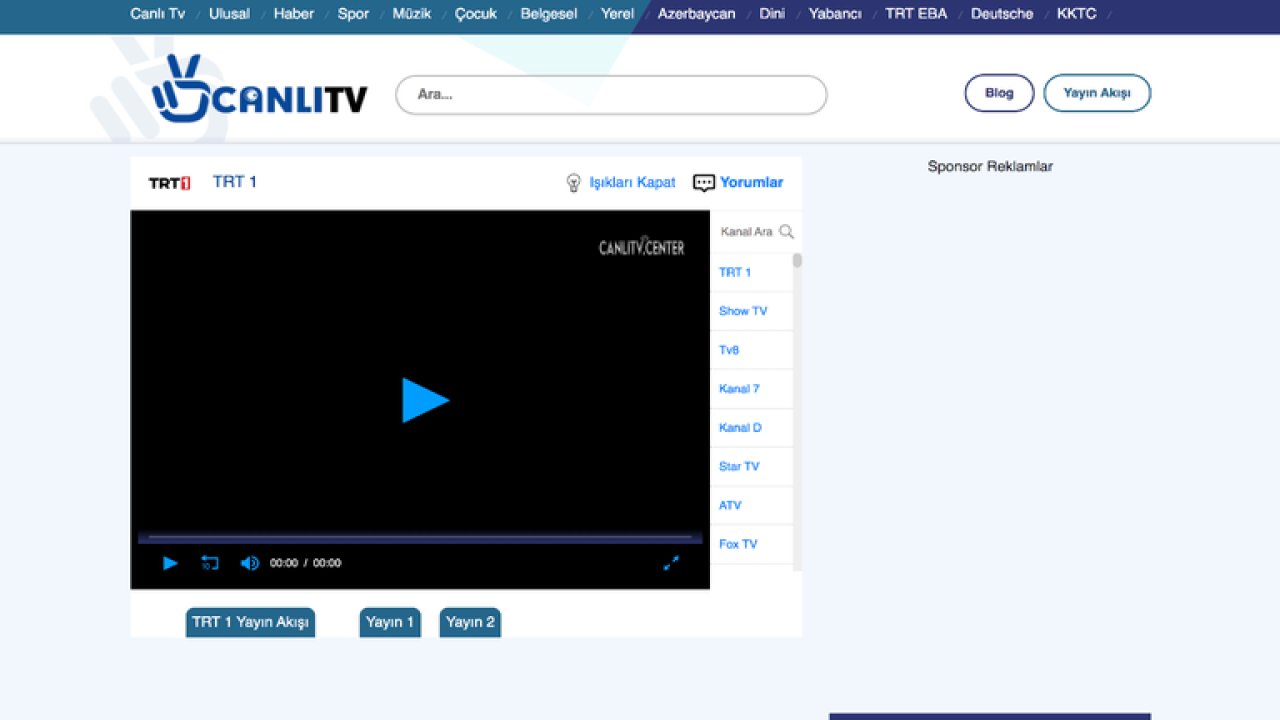Open the Ulusal category menu

point(229,14)
